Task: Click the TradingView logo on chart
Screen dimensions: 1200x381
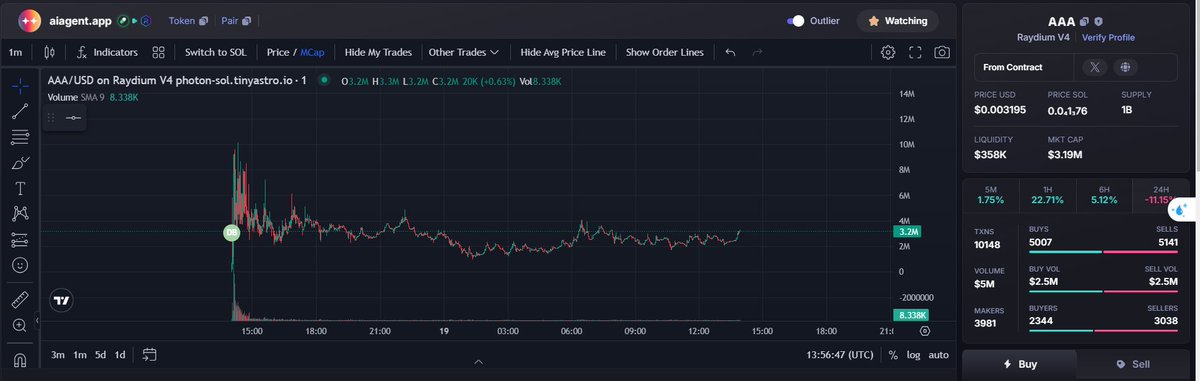Action: [62, 300]
